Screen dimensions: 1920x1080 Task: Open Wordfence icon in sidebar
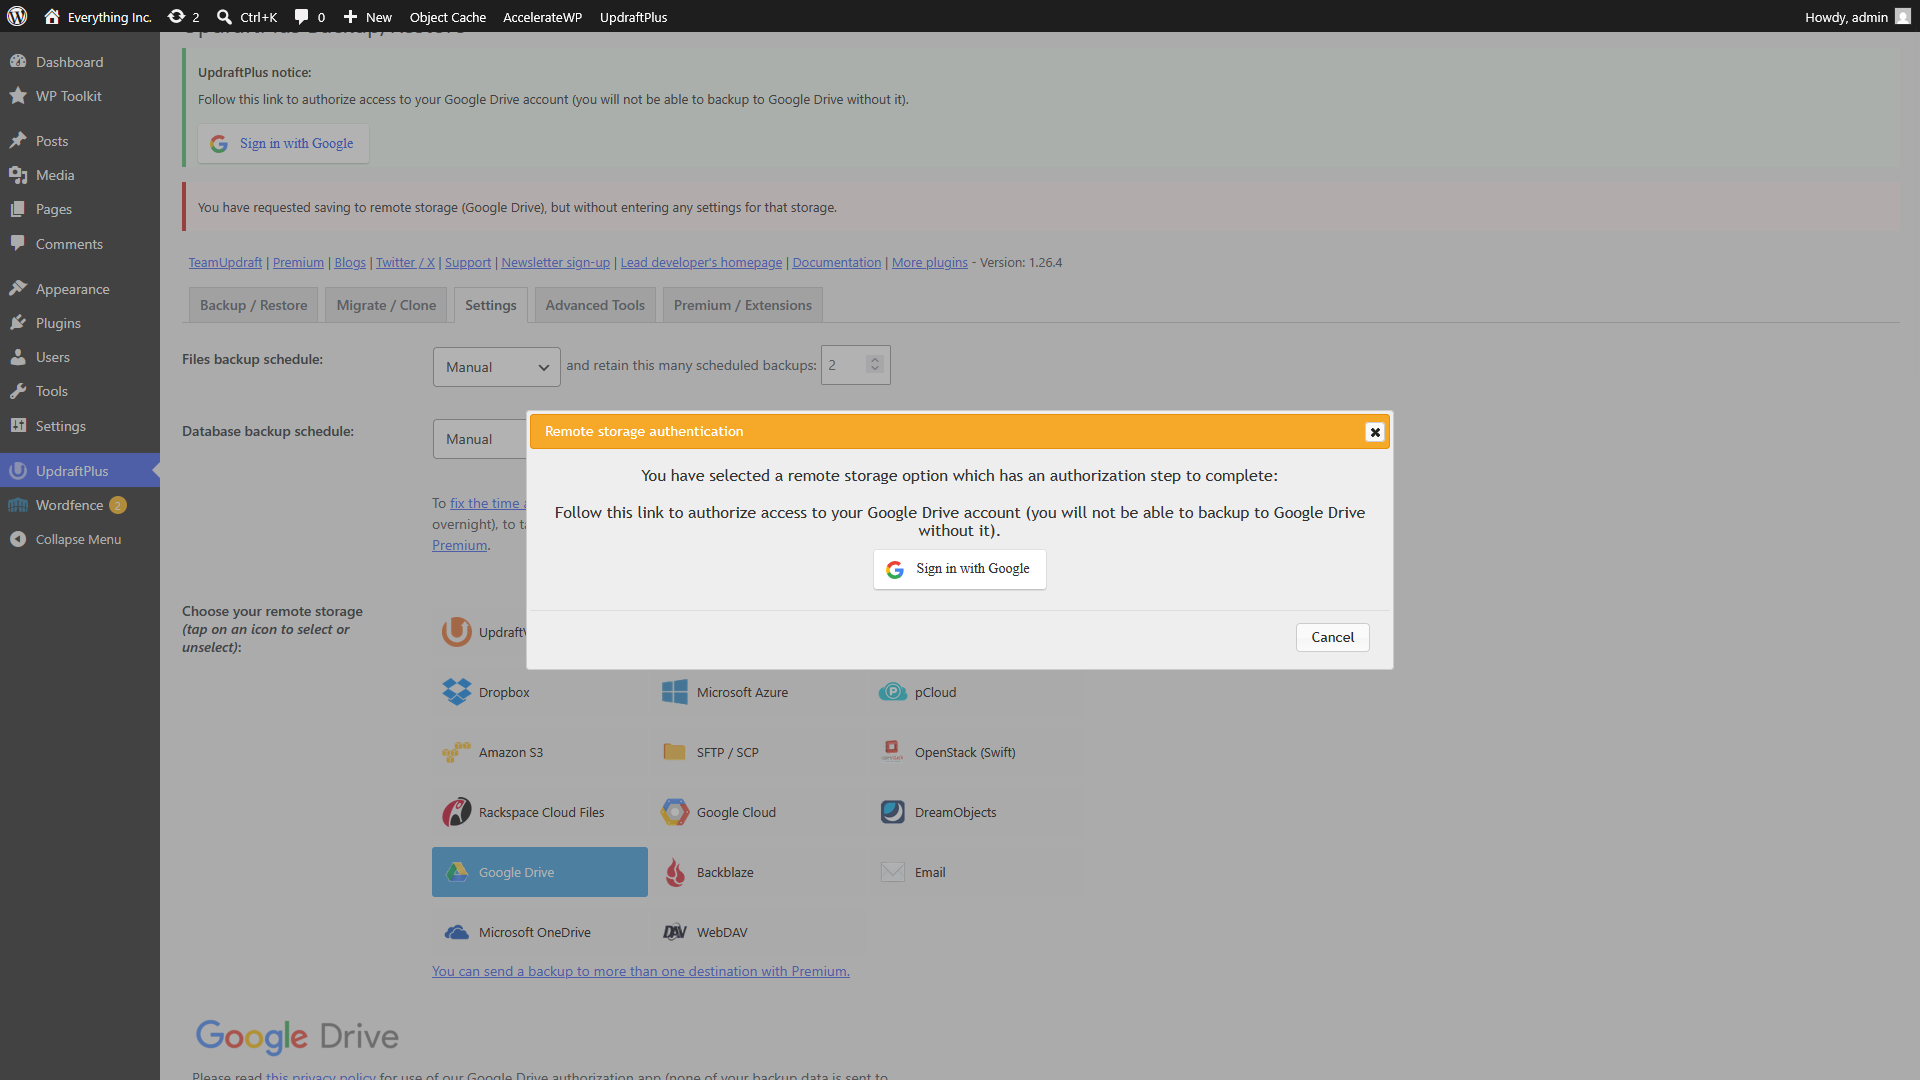[x=18, y=504]
